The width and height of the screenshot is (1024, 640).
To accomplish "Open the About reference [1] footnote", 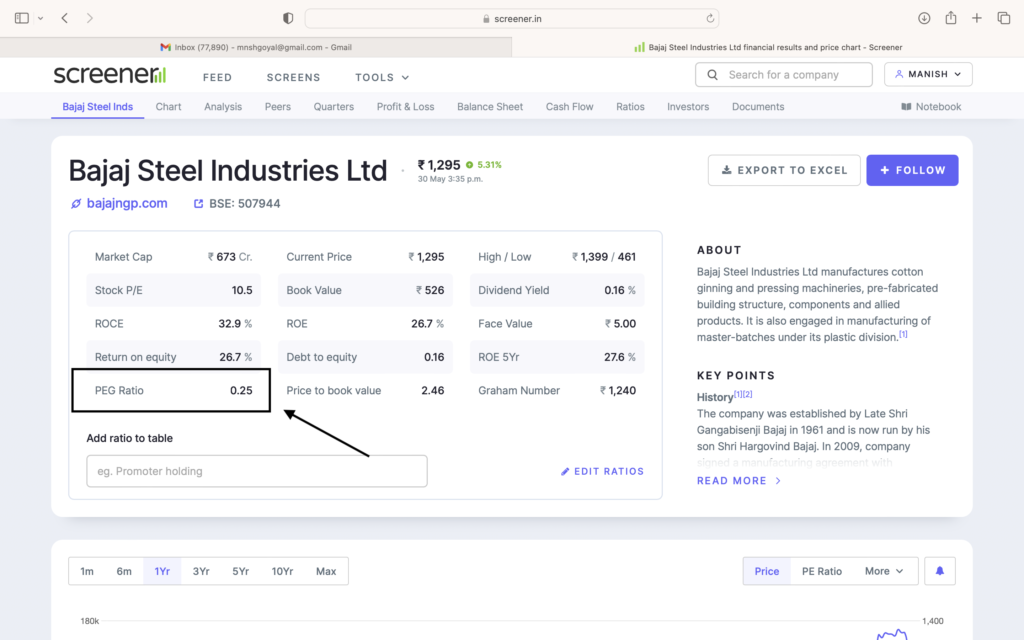I will pos(903,334).
